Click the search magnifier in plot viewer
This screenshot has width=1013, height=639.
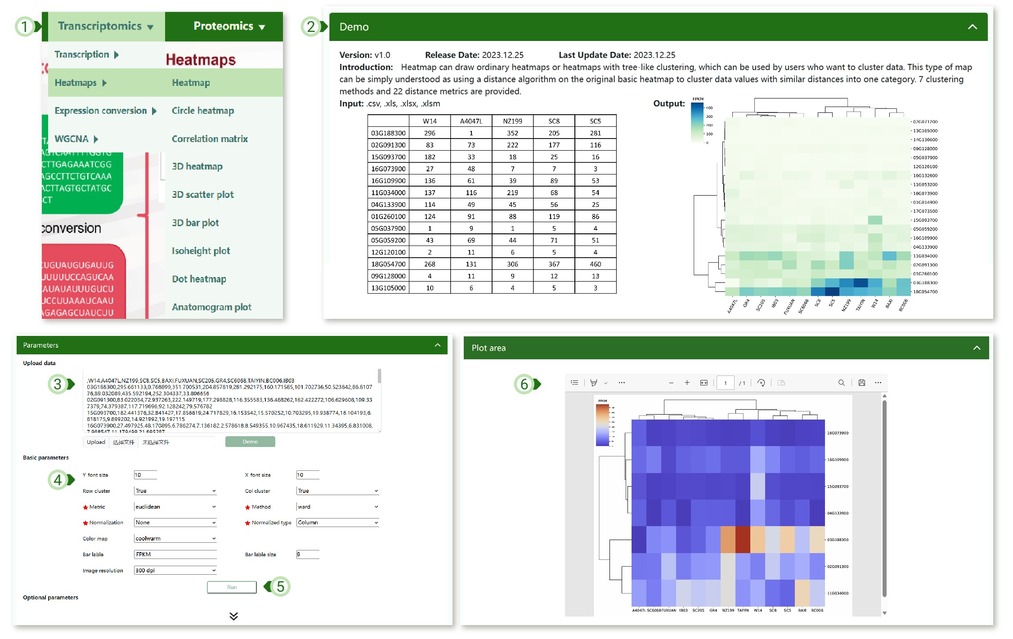[x=841, y=382]
